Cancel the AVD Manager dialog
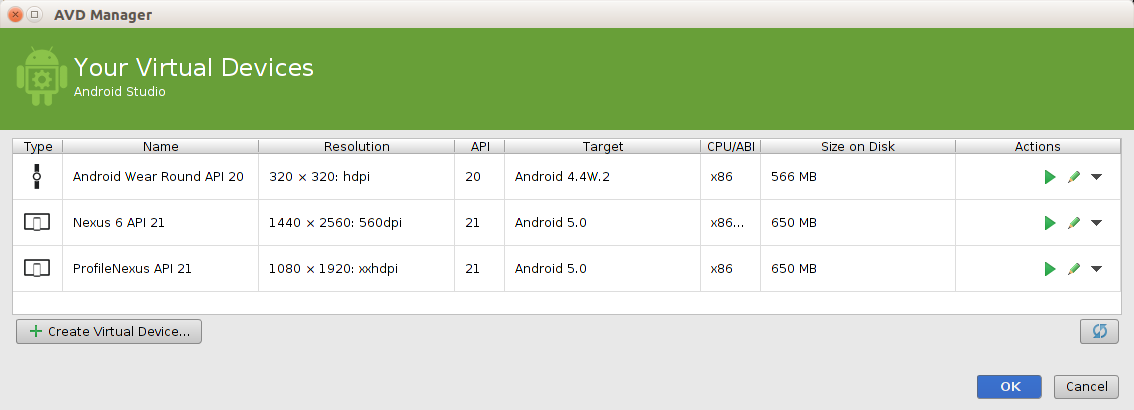Screen dimensions: 1134x410 (1086, 387)
